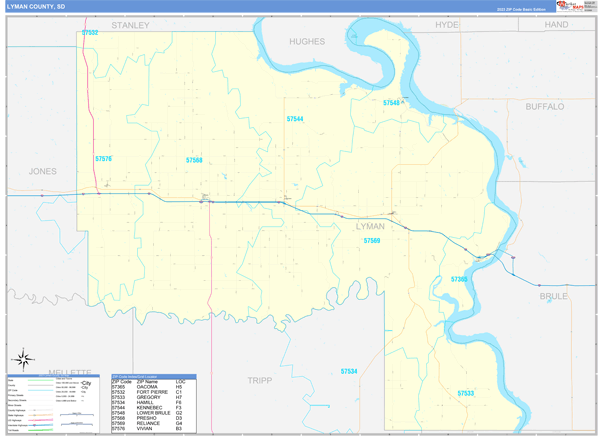
Task: Click the STANLEY county label
Action: coord(130,24)
